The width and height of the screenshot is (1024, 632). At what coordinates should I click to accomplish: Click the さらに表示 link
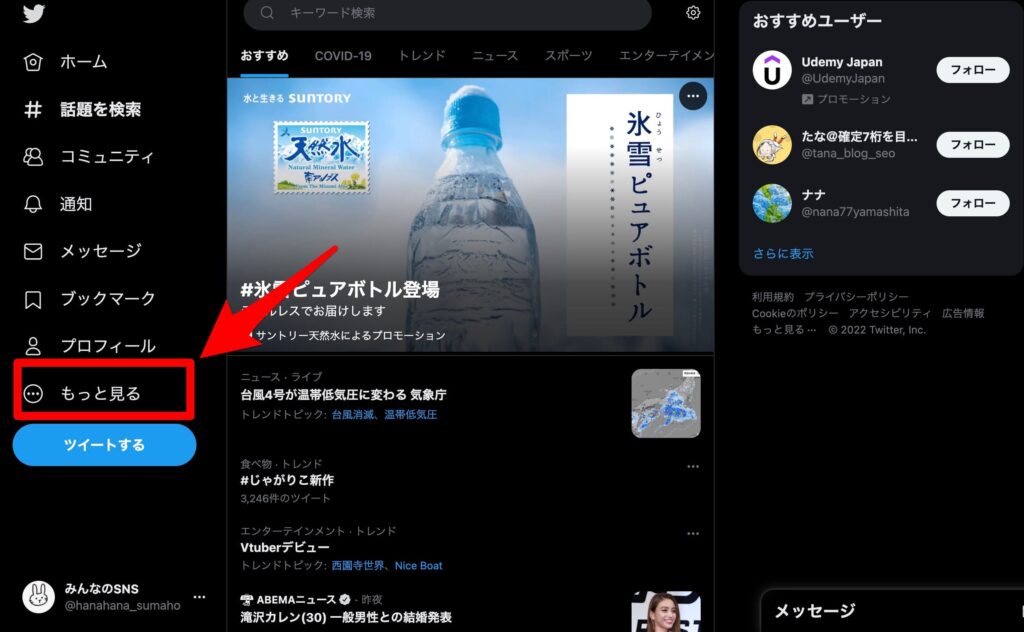point(783,253)
